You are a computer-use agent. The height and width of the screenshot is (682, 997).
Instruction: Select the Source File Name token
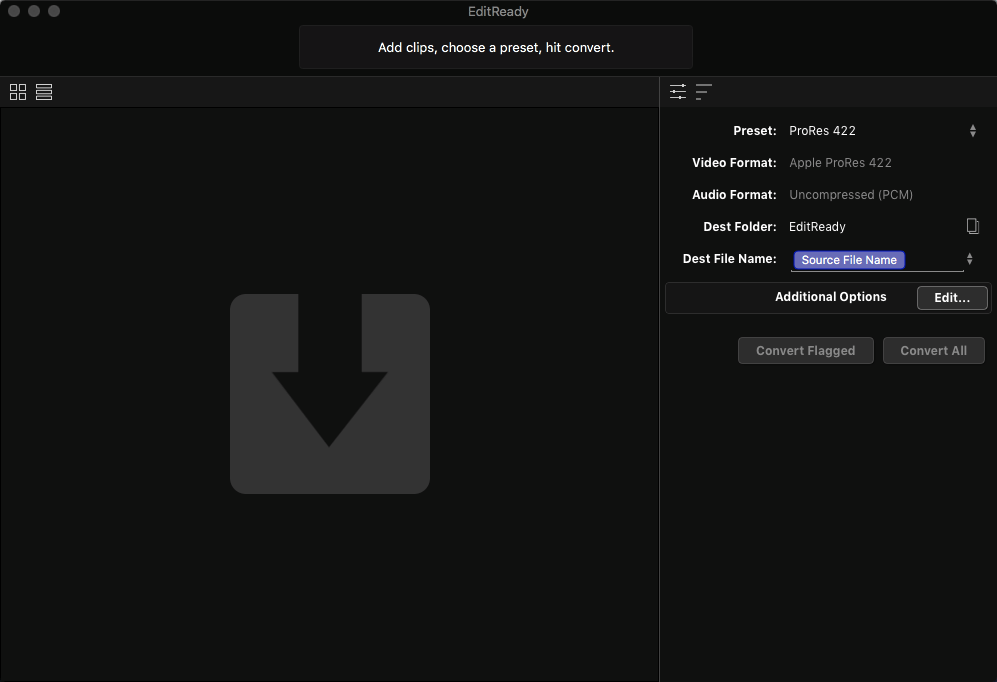click(x=848, y=260)
